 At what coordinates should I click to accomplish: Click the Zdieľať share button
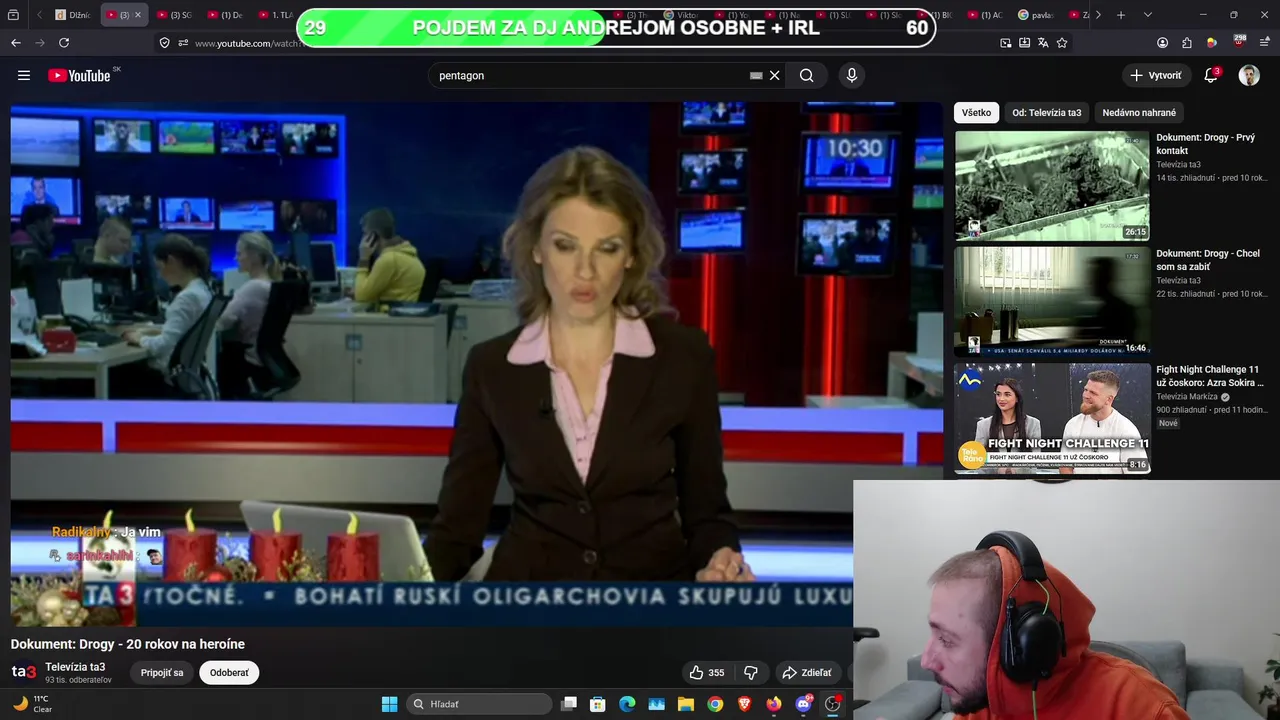tap(807, 673)
